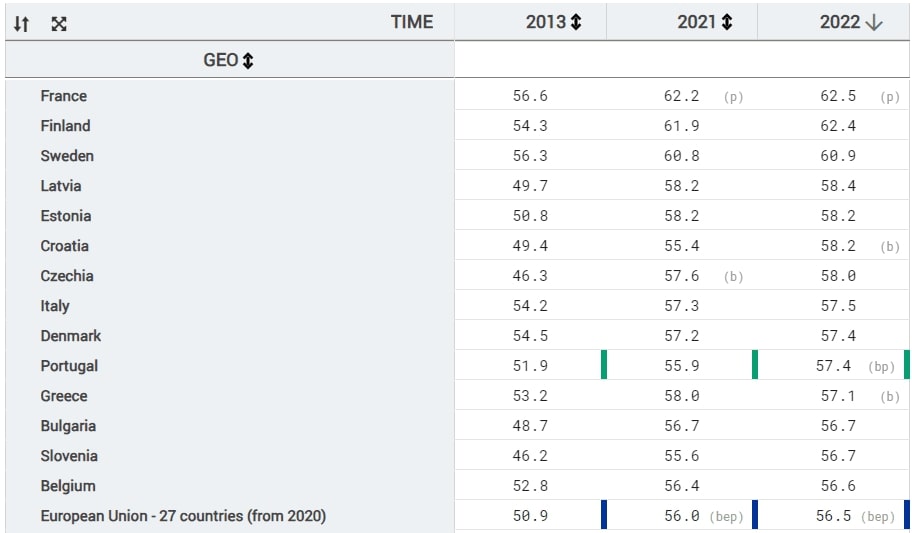
Task: Click the 2022 descending sort arrow
Action: [x=875, y=22]
